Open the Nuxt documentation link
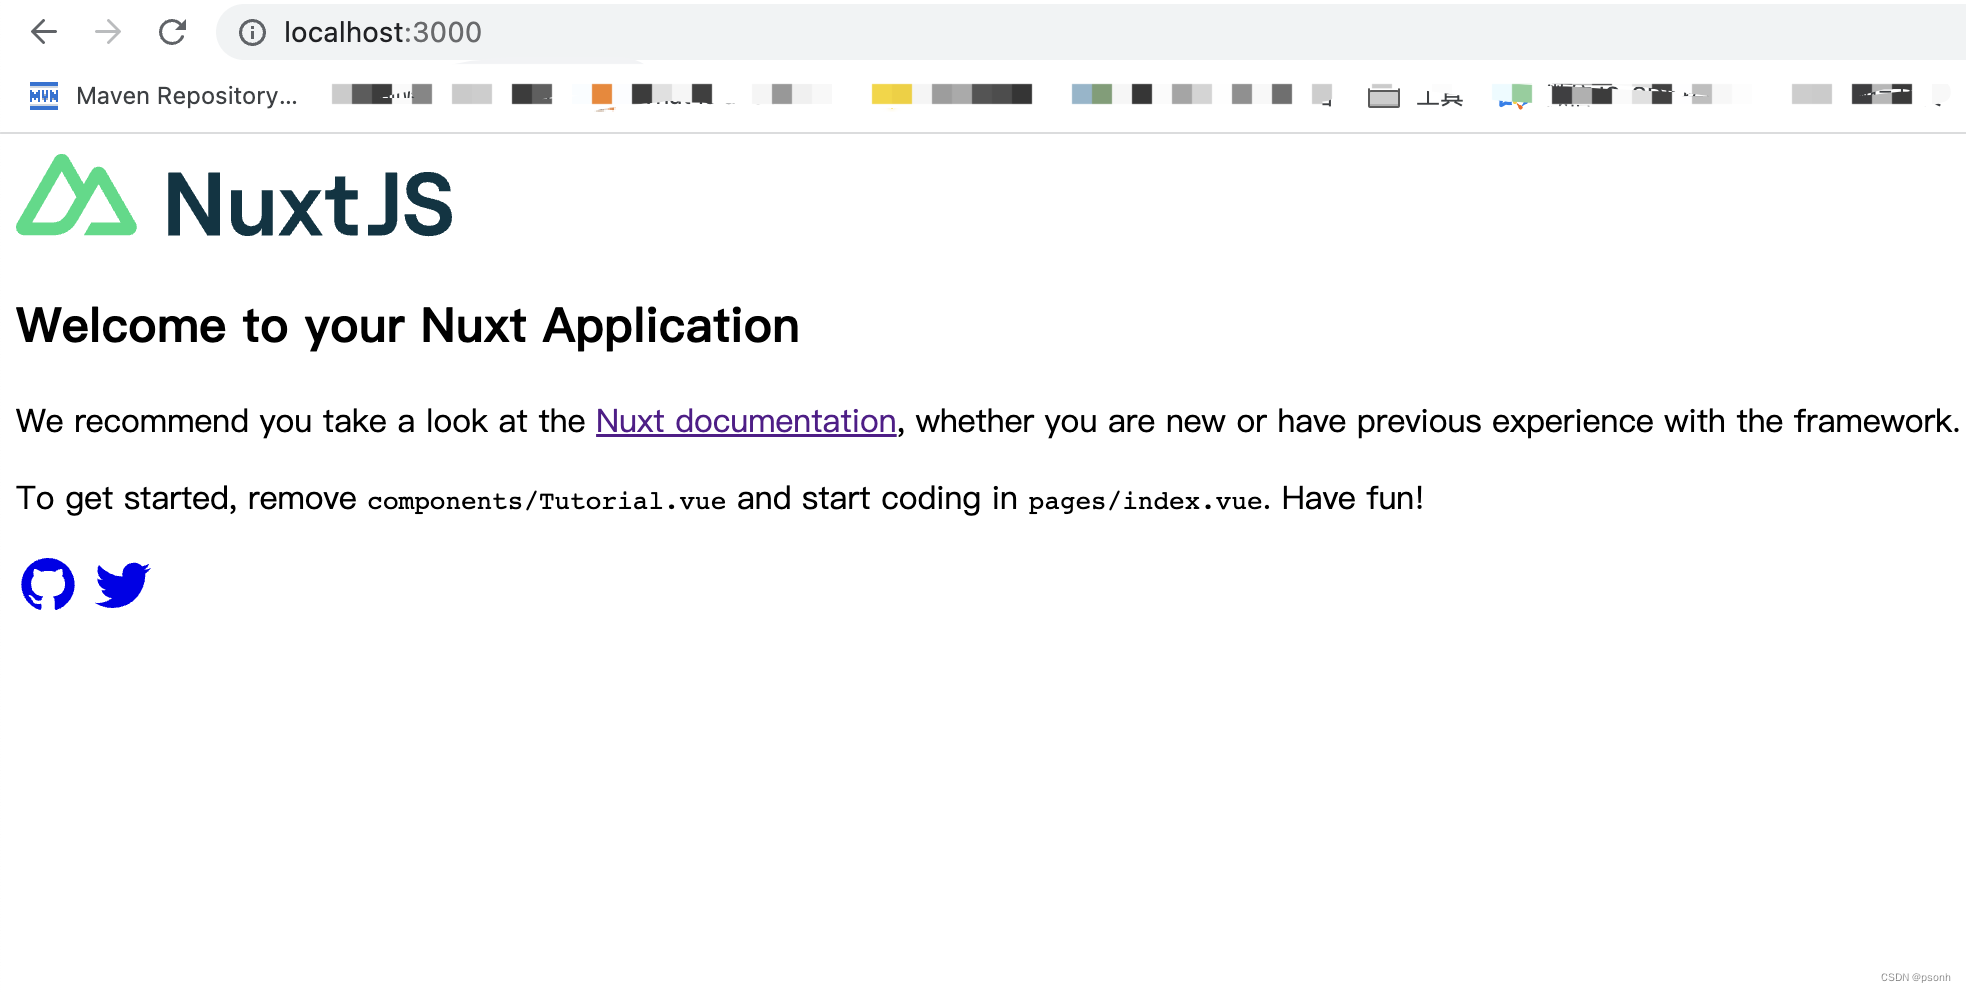The image size is (1966, 992). point(746,421)
